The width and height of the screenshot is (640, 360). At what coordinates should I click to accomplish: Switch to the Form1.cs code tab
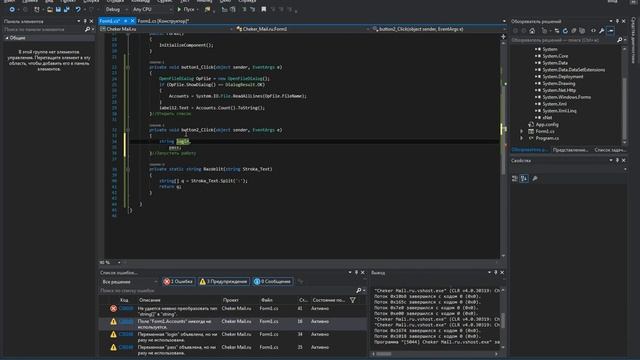(110, 21)
